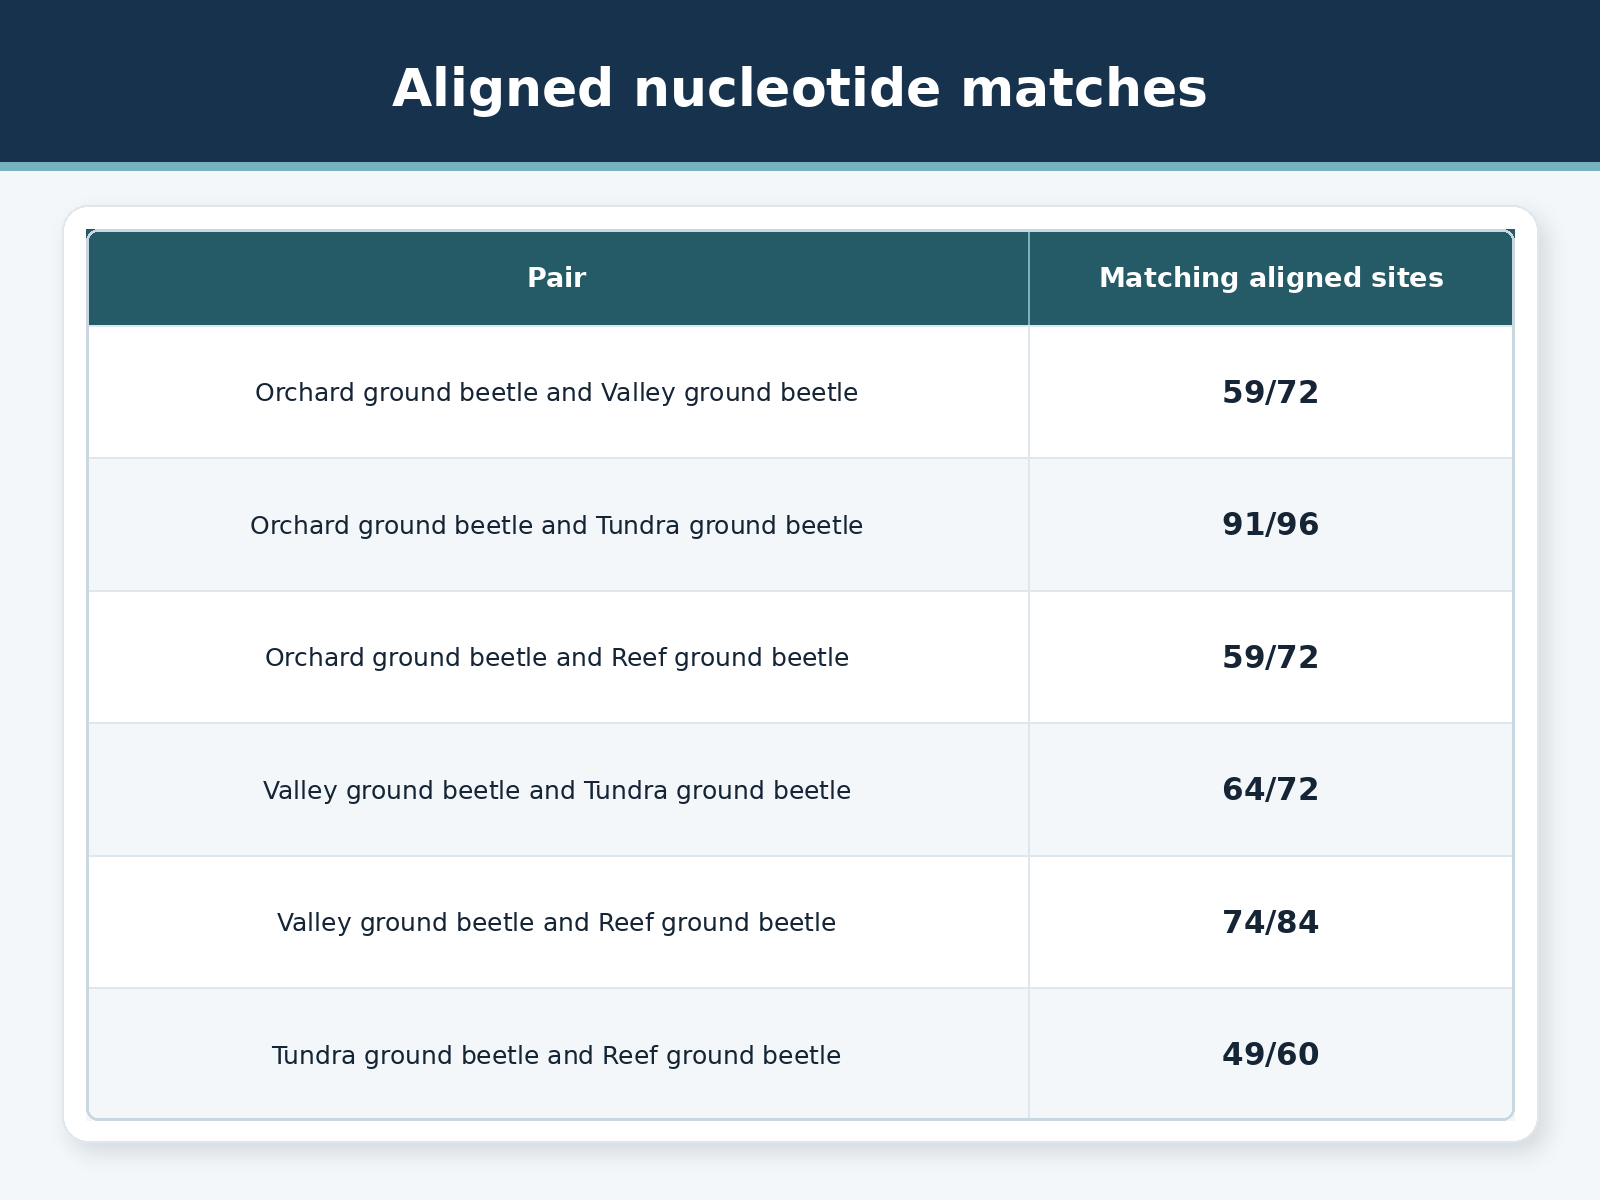This screenshot has width=1600, height=1200.
Task: Select the 'Matching aligned sites' column header
Action: (x=1271, y=278)
